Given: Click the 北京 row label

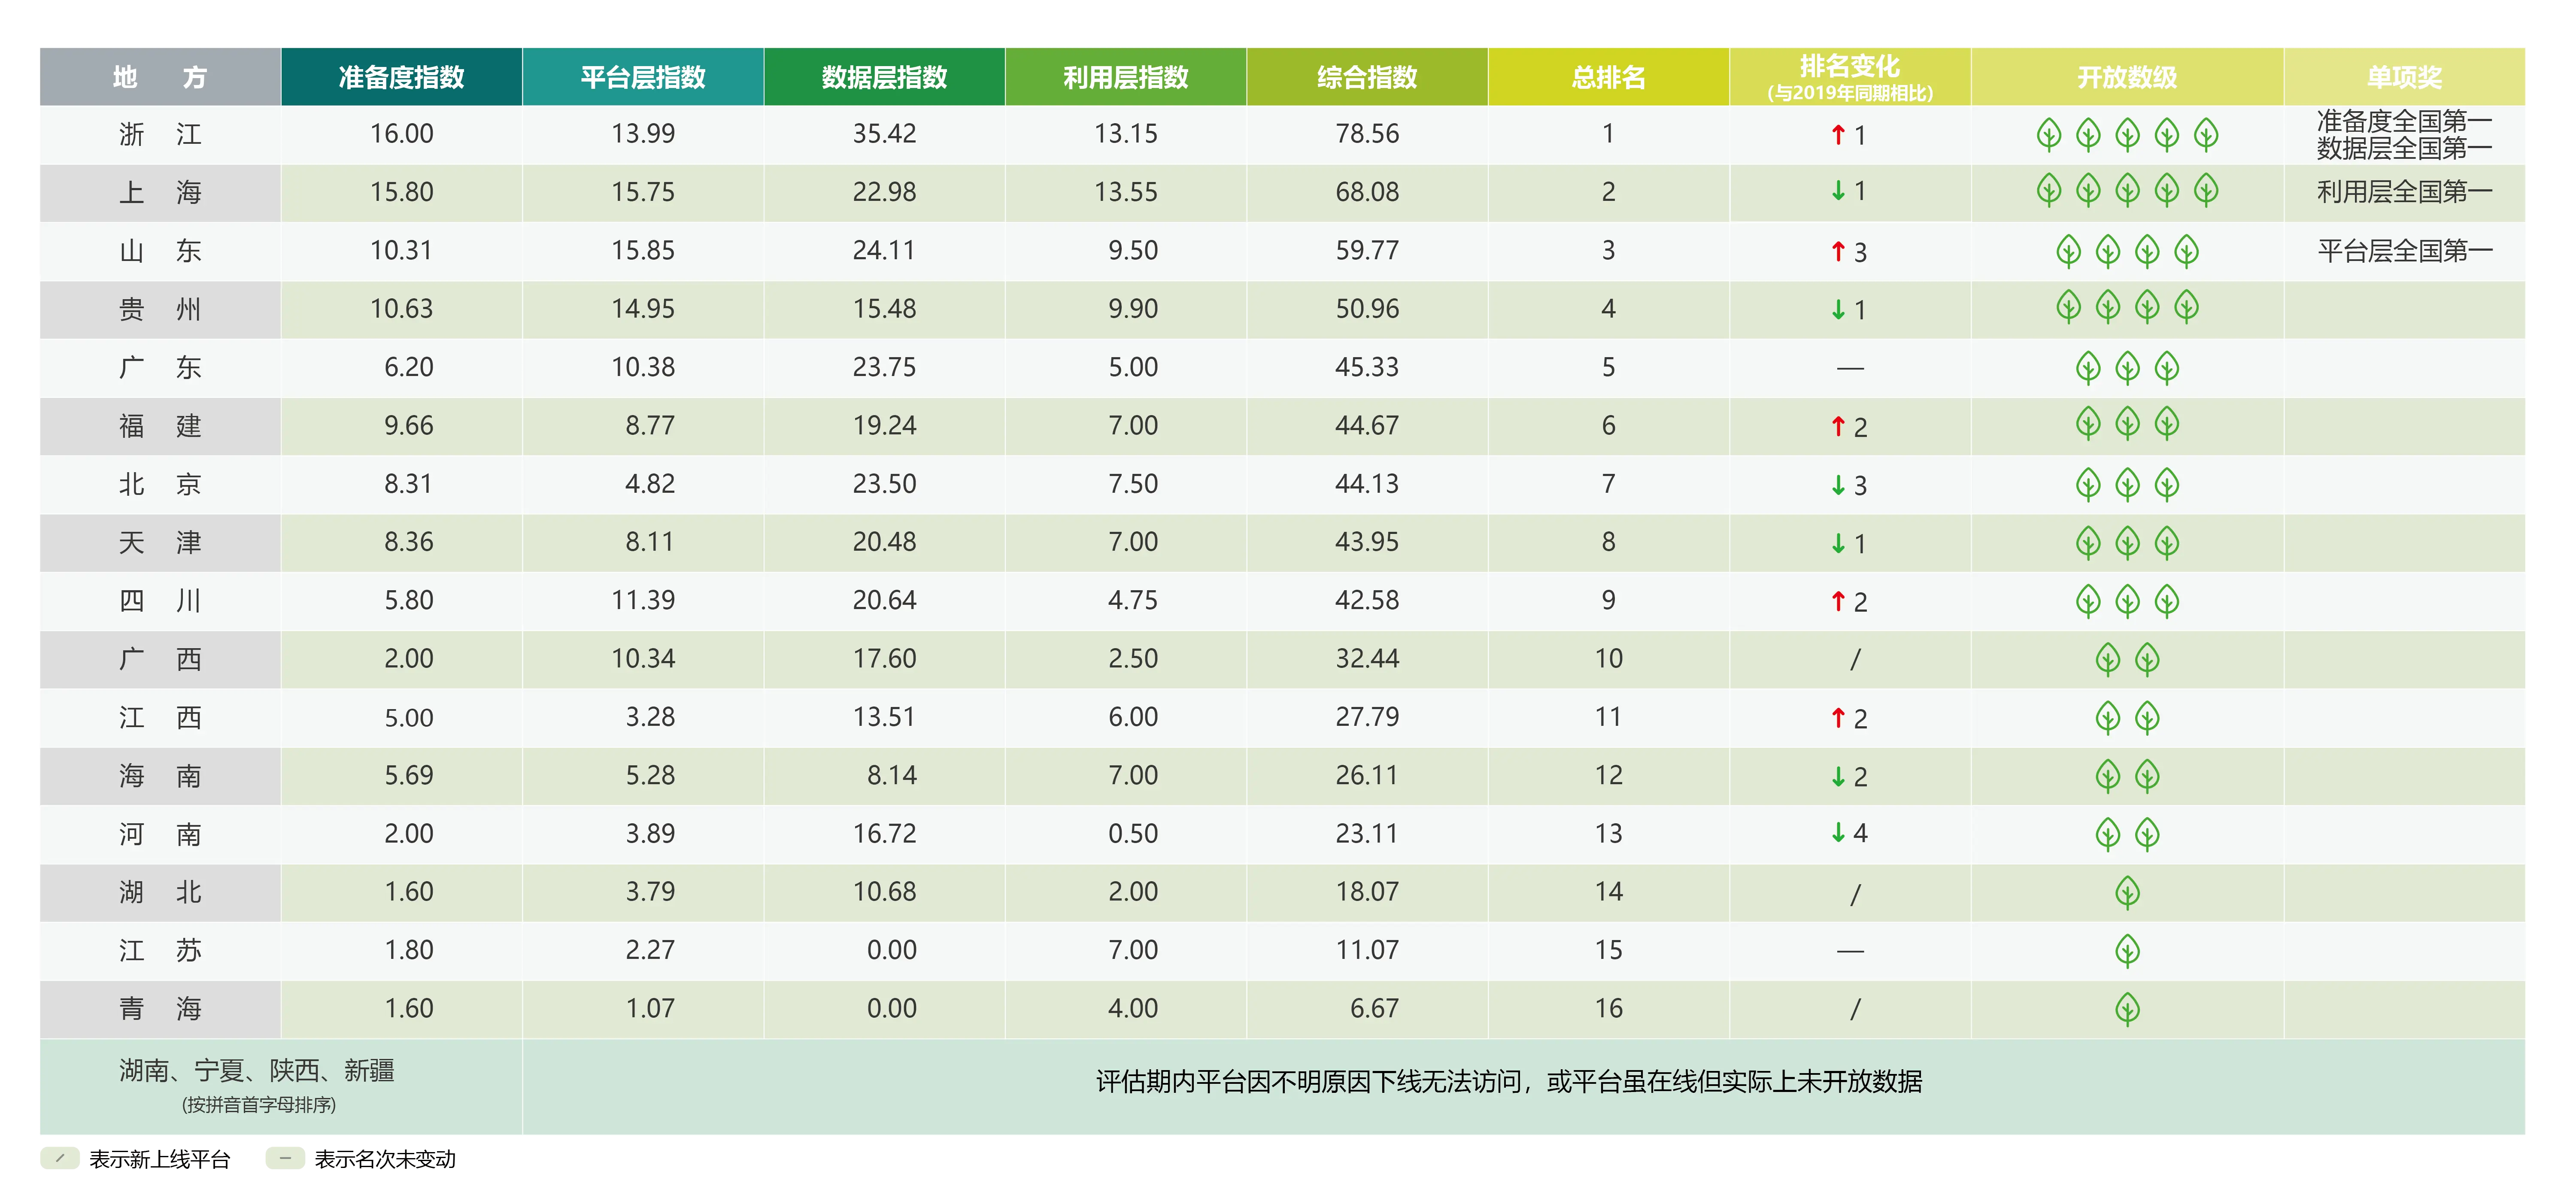Looking at the screenshot, I should 160,484.
